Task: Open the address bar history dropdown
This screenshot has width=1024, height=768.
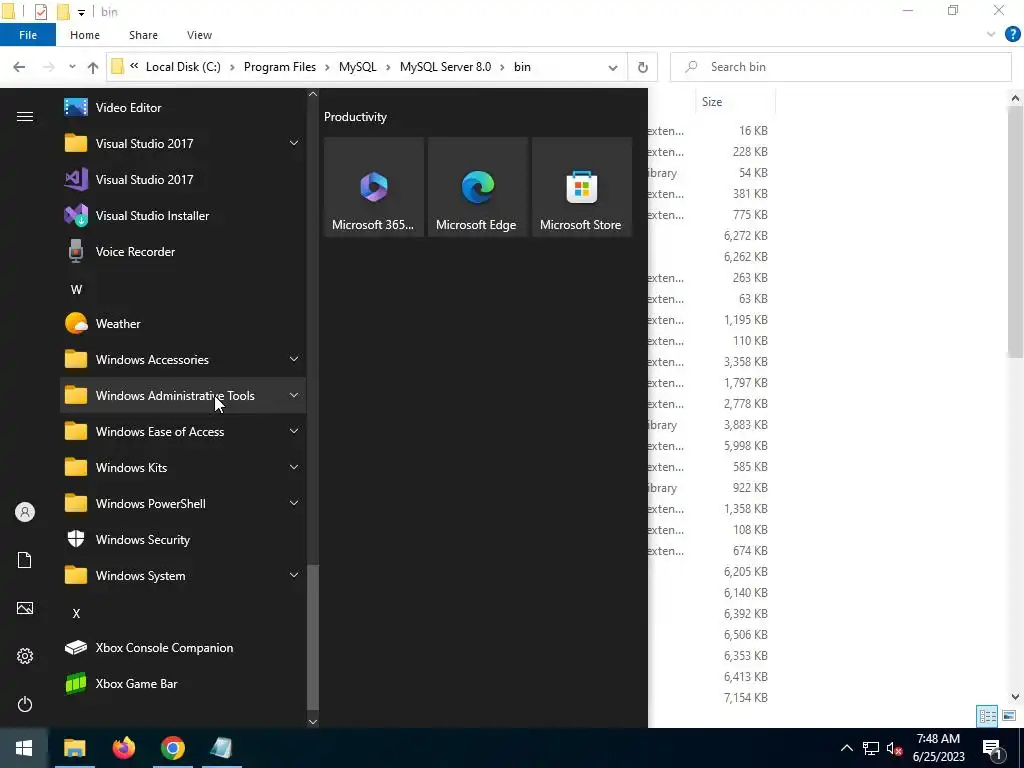Action: [613, 67]
